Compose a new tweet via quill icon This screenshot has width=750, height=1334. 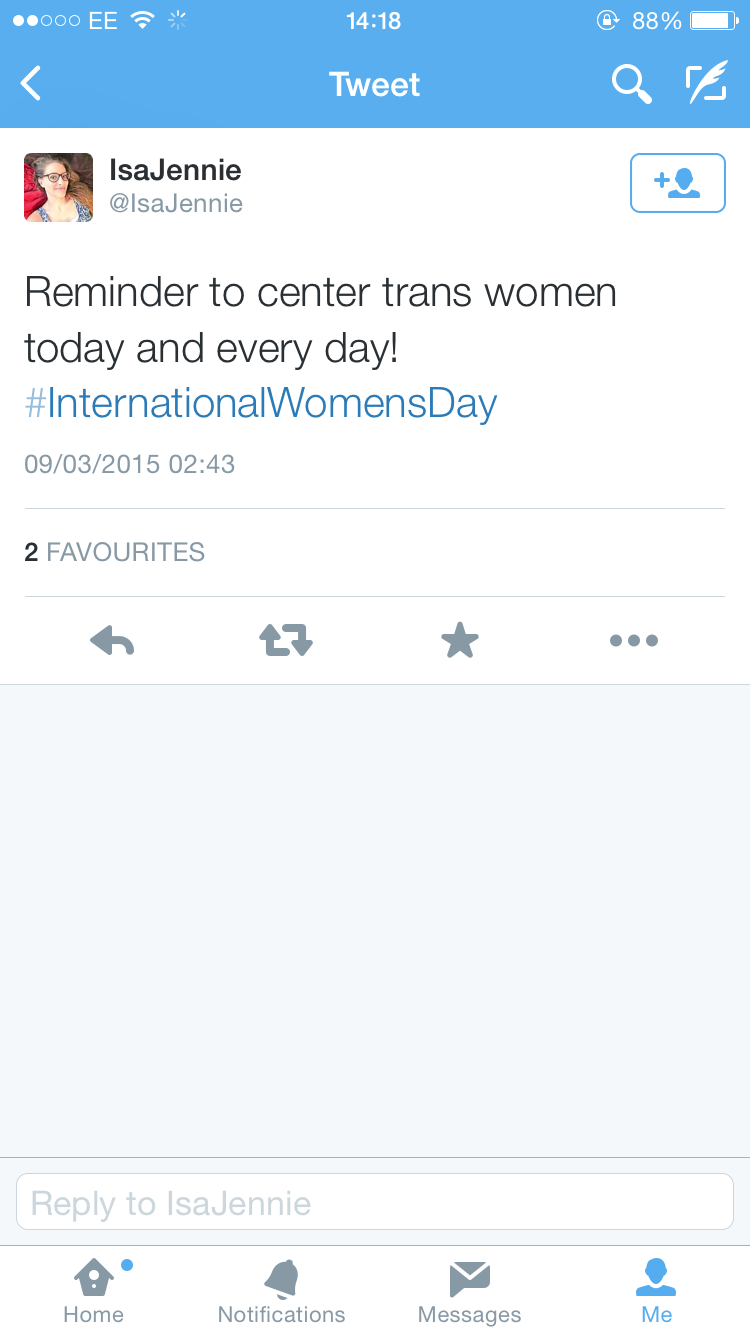click(706, 84)
